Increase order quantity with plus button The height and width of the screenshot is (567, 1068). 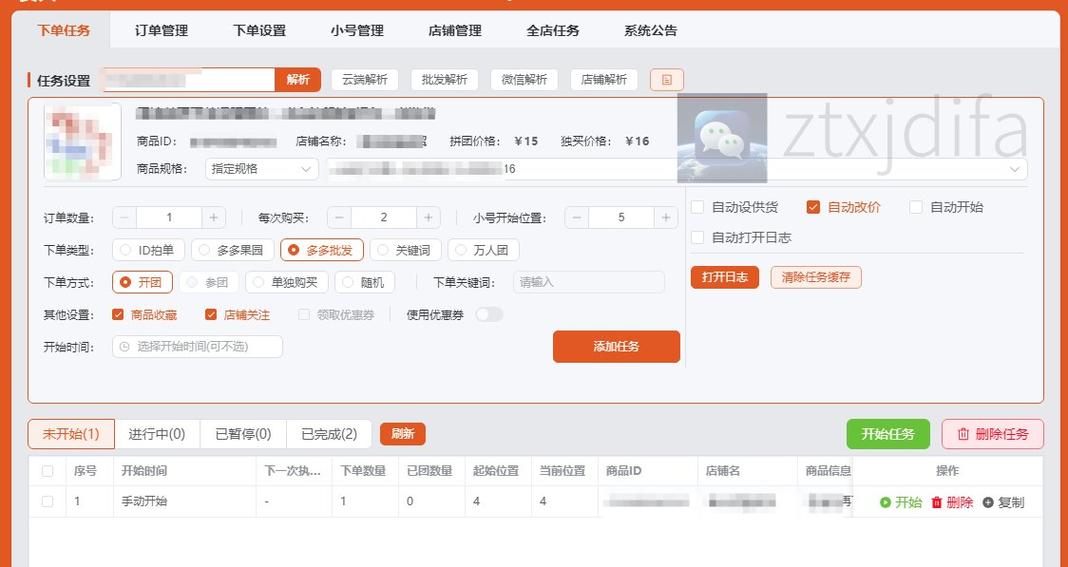click(x=213, y=217)
